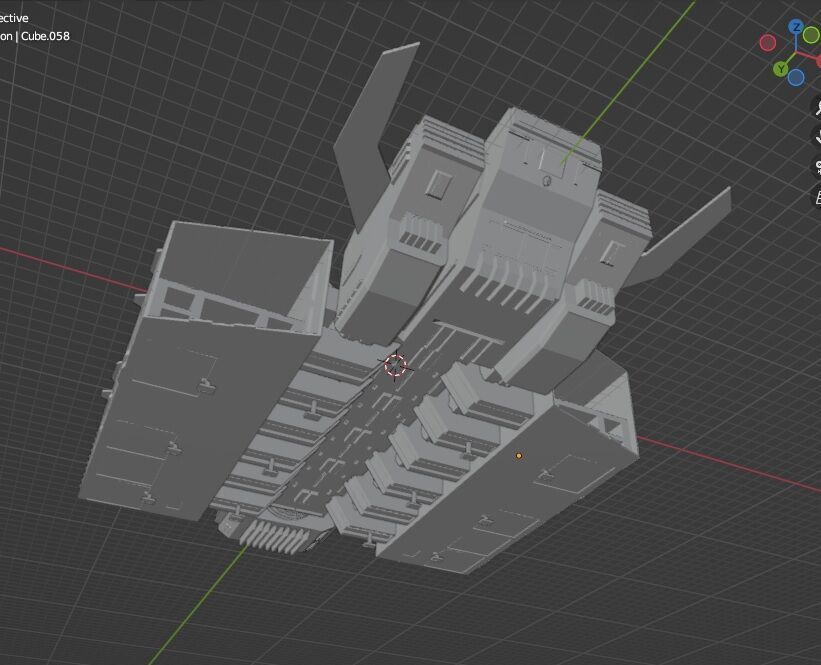Toggle perspective/orthographic grid icon
This screenshot has width=821, height=665.
point(818,197)
